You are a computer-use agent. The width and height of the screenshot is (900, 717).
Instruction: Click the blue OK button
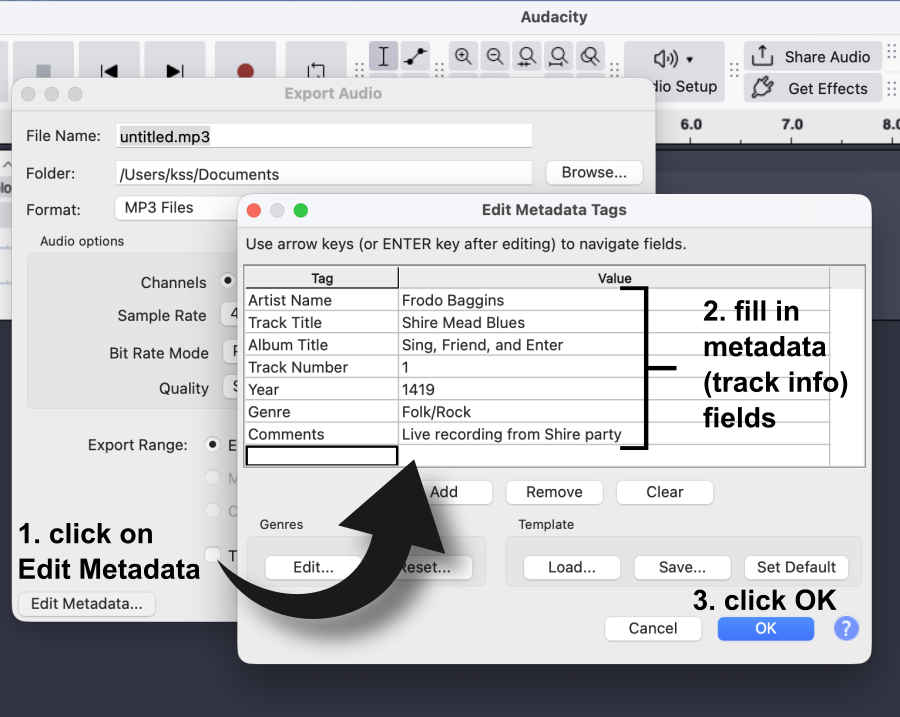click(x=766, y=629)
